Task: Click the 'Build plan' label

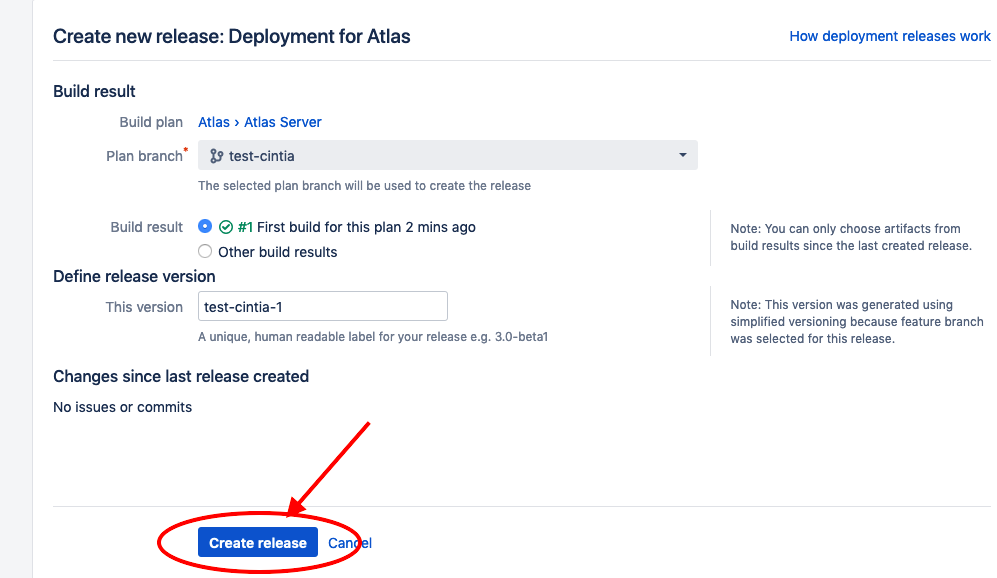Action: point(151,122)
